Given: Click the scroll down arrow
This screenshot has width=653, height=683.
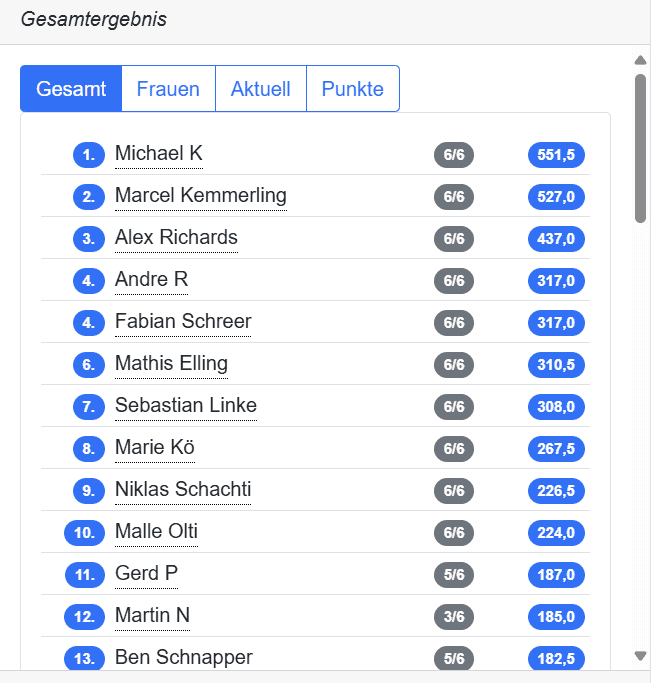Looking at the screenshot, I should (640, 656).
